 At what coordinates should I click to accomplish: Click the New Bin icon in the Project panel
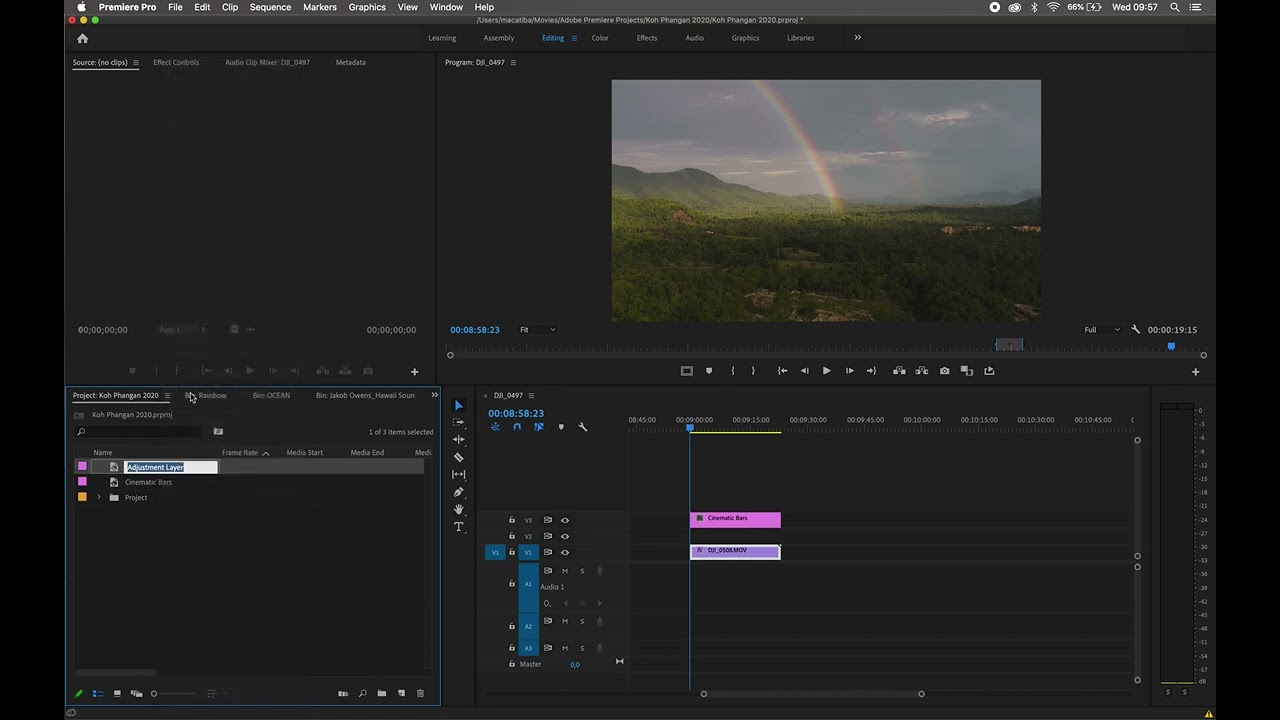pyautogui.click(x=381, y=693)
